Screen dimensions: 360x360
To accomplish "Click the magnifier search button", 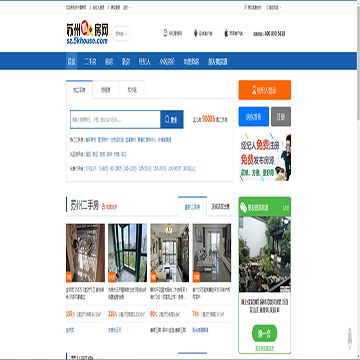I will (x=172, y=119).
